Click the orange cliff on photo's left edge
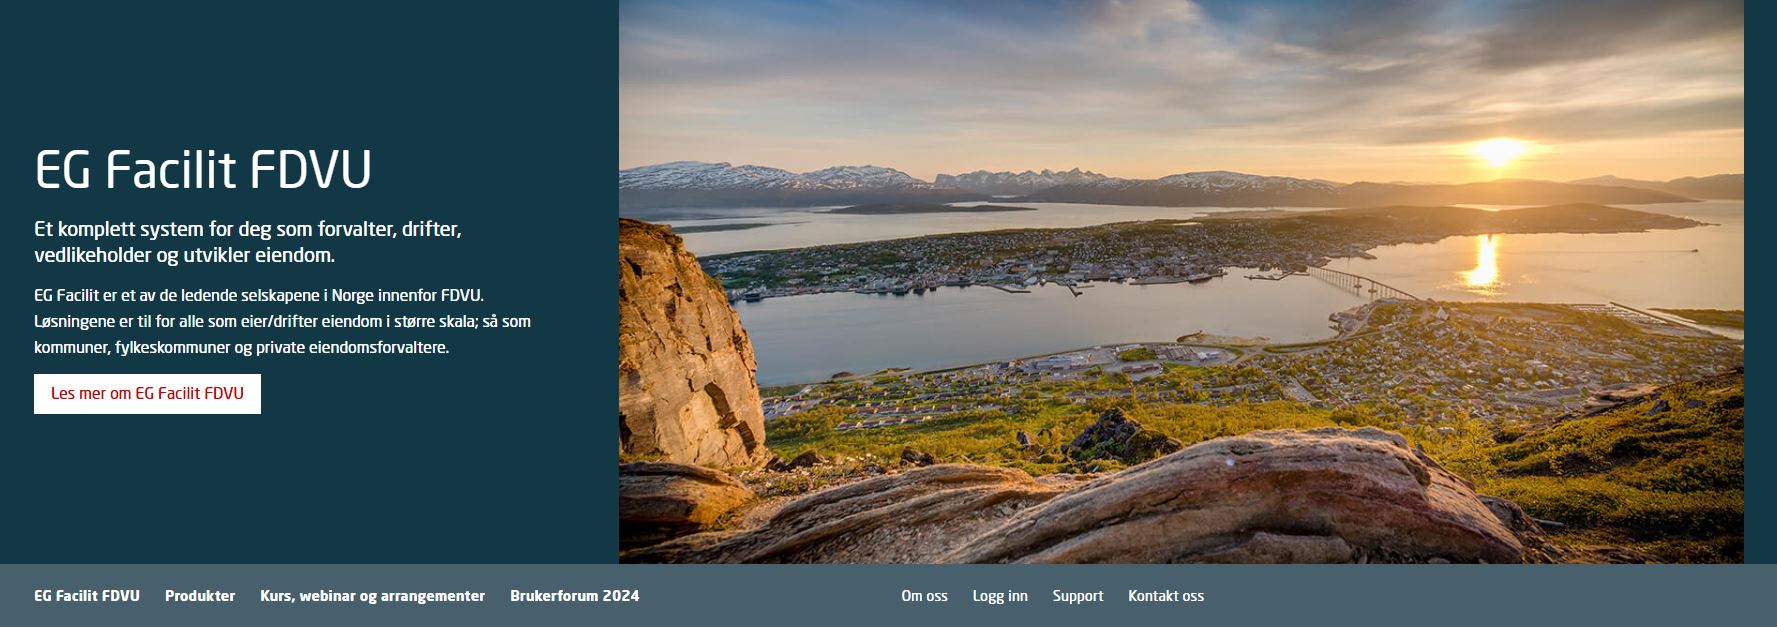Viewport: 1777px width, 627px height. point(688,345)
